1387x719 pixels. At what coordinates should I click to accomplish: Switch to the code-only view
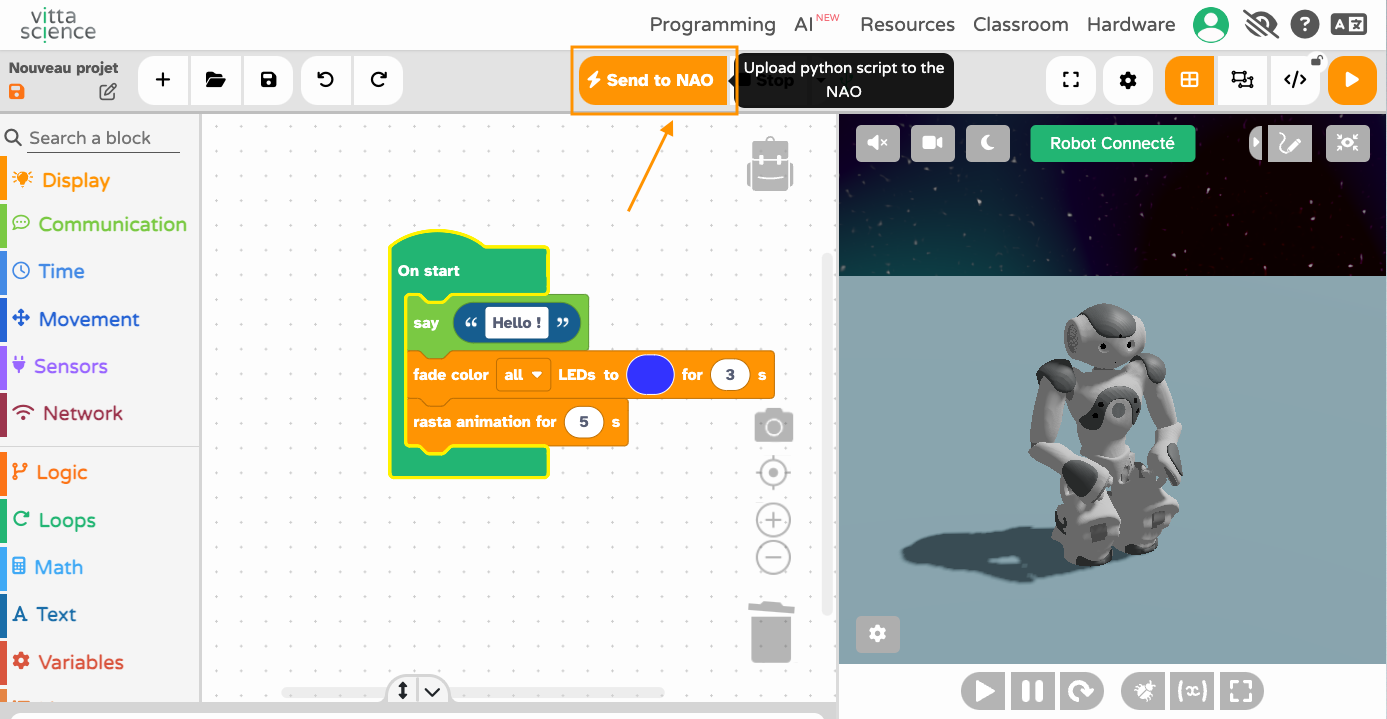[x=1295, y=80]
